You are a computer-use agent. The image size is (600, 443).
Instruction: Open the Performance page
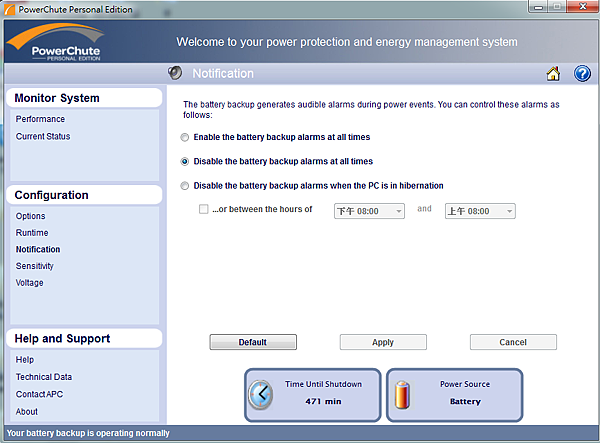pos(40,119)
